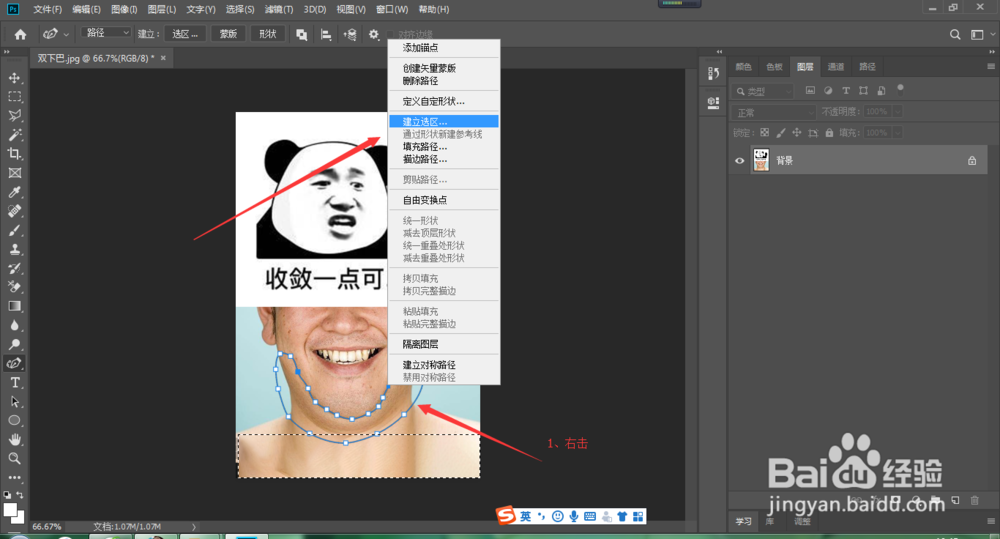Screen dimensions: 1000x539
Task: Select the Healing Brush tool
Action: click(14, 211)
